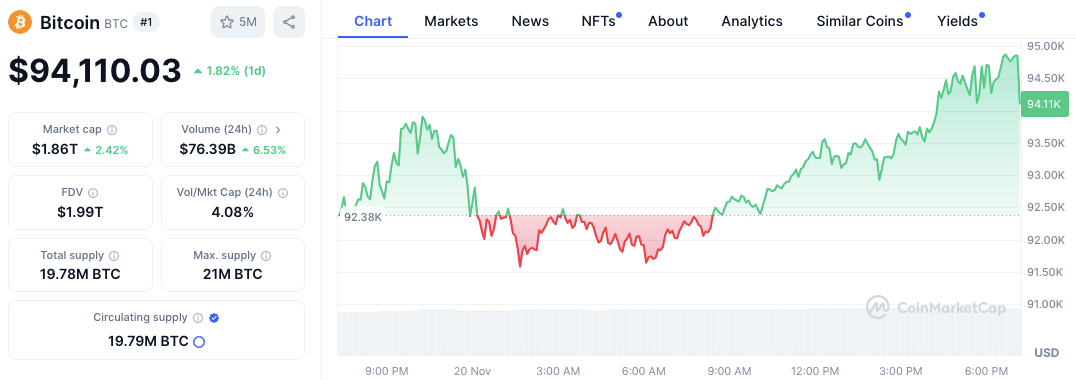Viewport: 1076px width, 380px height.
Task: Open Max. supply info icon
Action: (266, 256)
